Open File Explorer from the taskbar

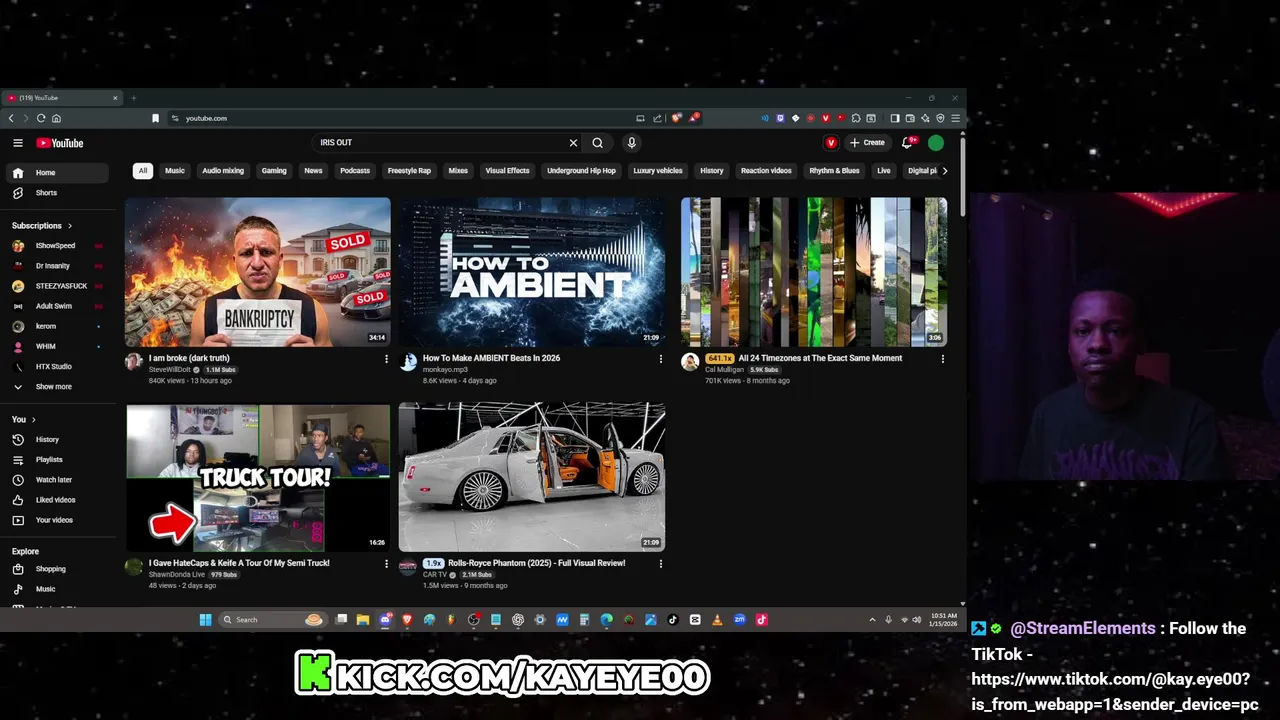point(363,620)
